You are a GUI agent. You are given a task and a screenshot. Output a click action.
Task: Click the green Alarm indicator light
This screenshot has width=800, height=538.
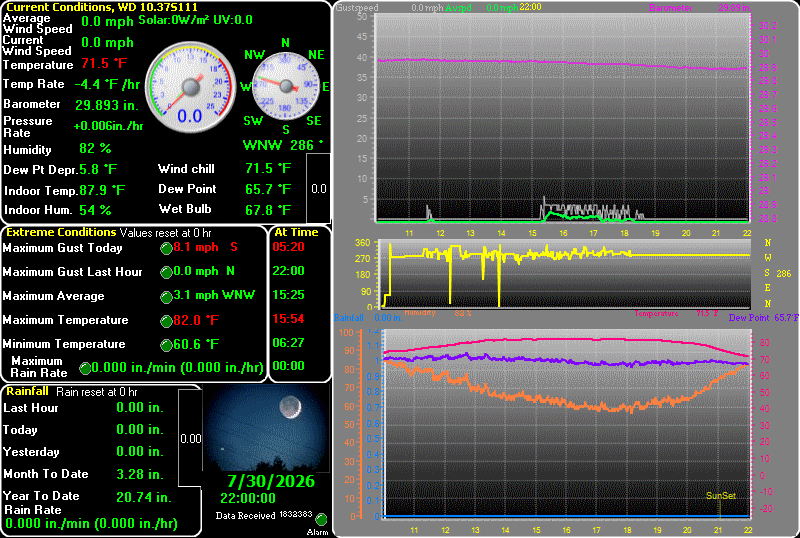tap(321, 520)
